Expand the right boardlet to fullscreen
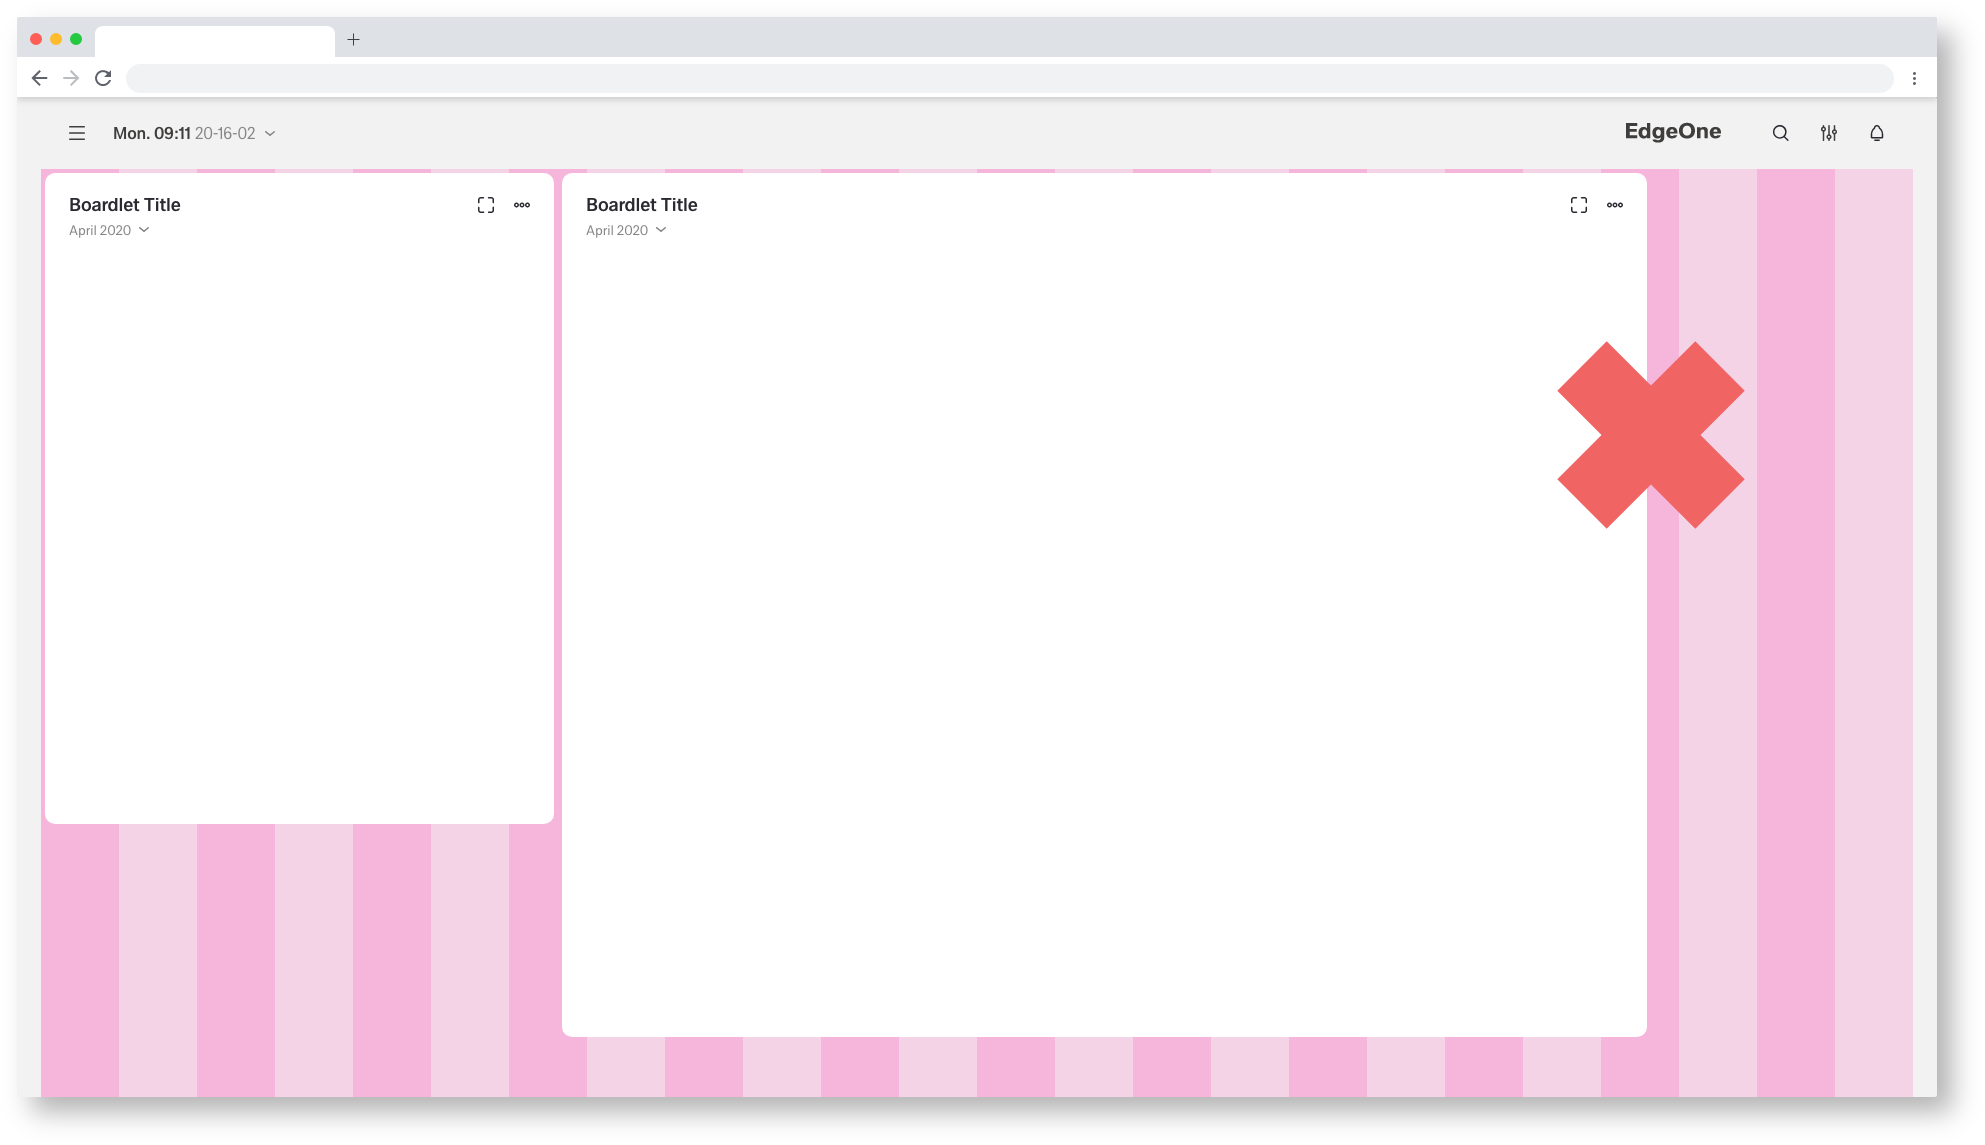The image size is (1985, 1145). tap(1578, 205)
